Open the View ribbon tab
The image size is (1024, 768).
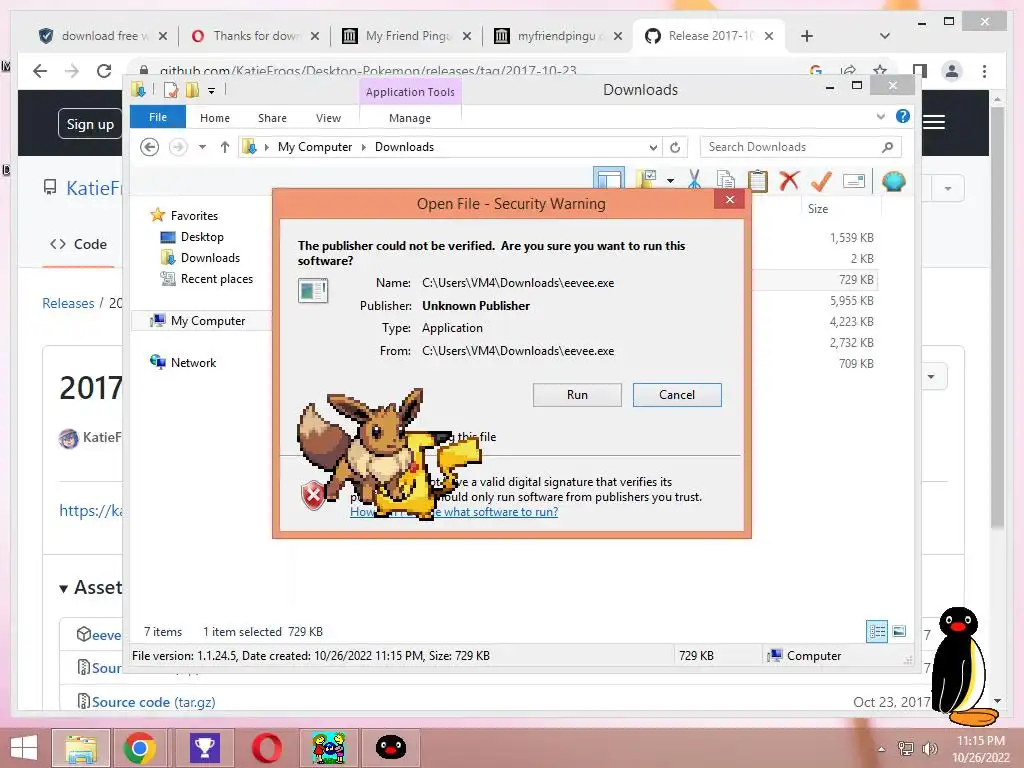[328, 118]
